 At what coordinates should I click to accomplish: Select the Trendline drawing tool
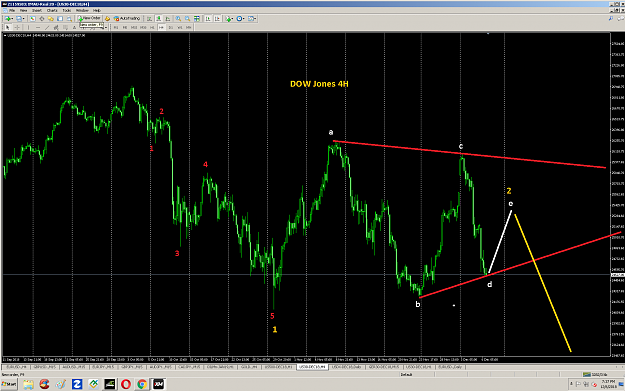[47, 27]
